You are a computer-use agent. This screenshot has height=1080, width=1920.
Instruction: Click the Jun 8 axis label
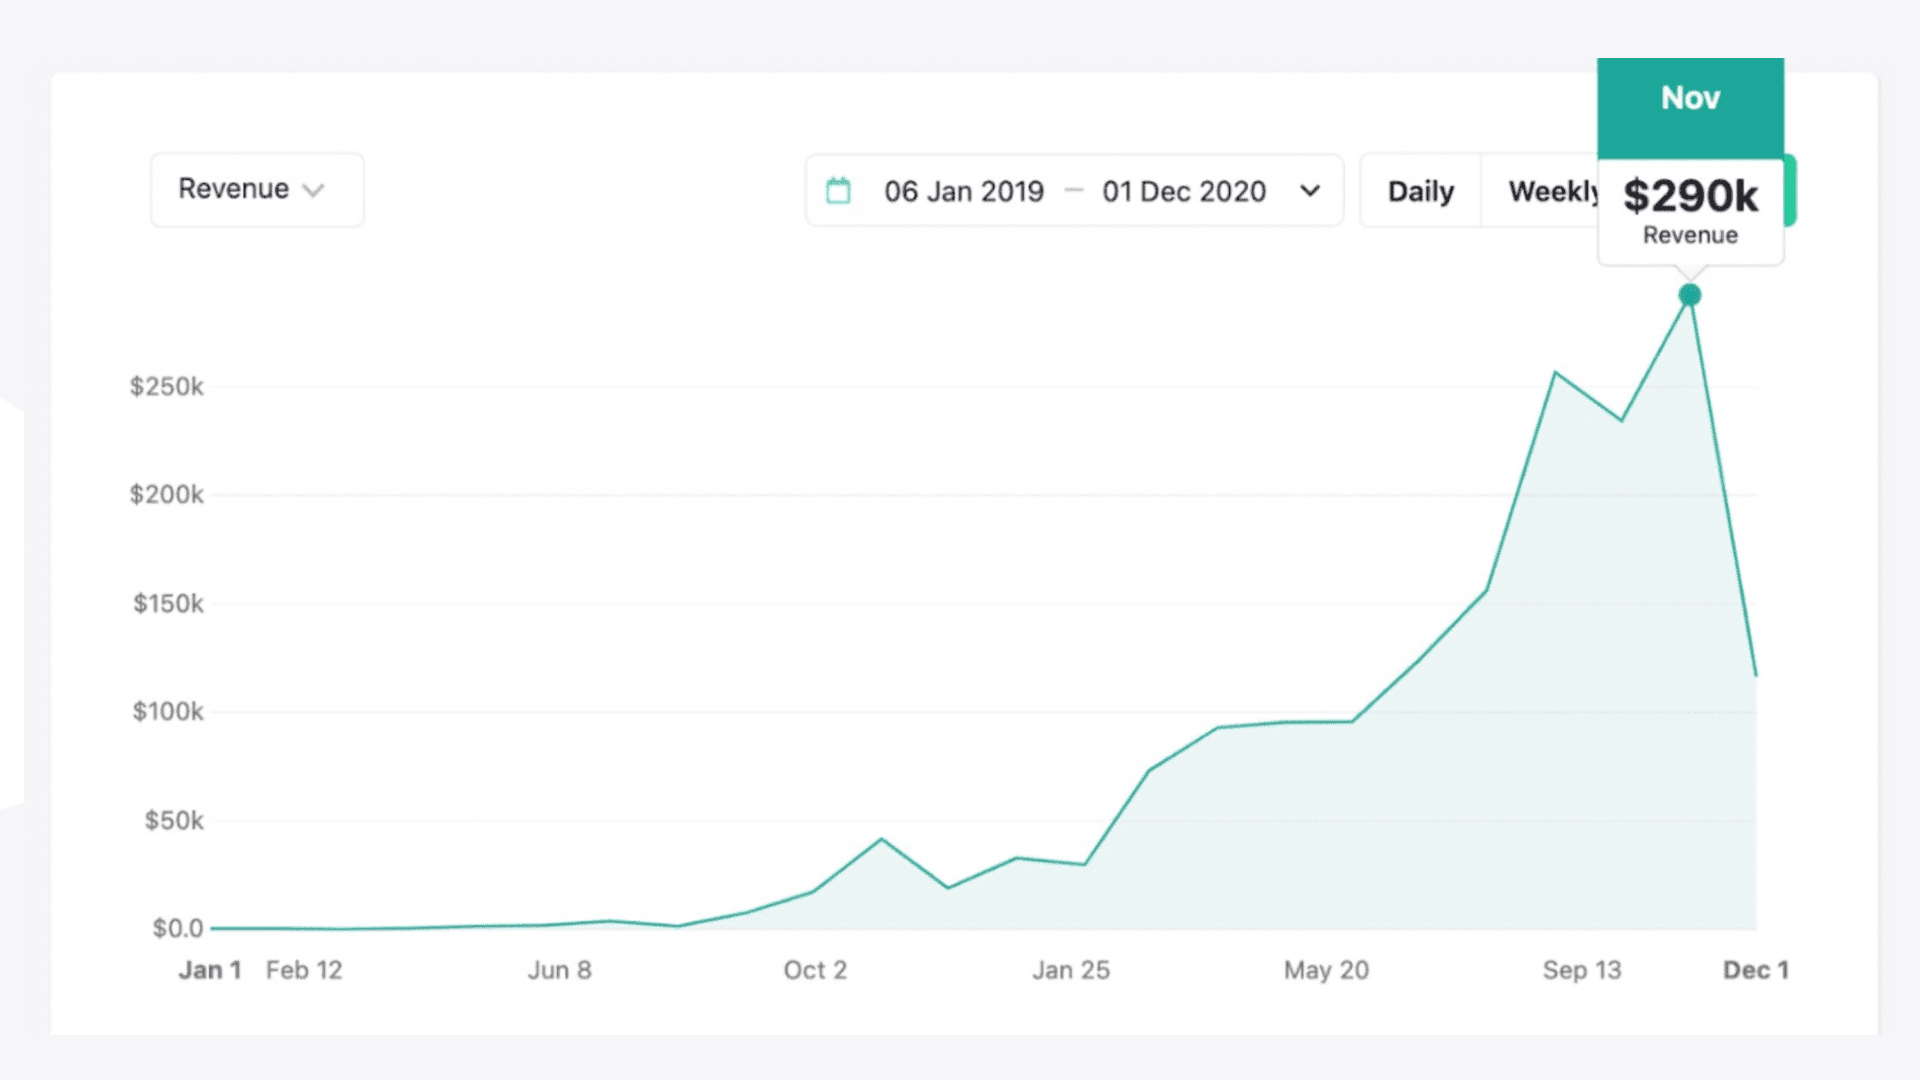tap(559, 970)
